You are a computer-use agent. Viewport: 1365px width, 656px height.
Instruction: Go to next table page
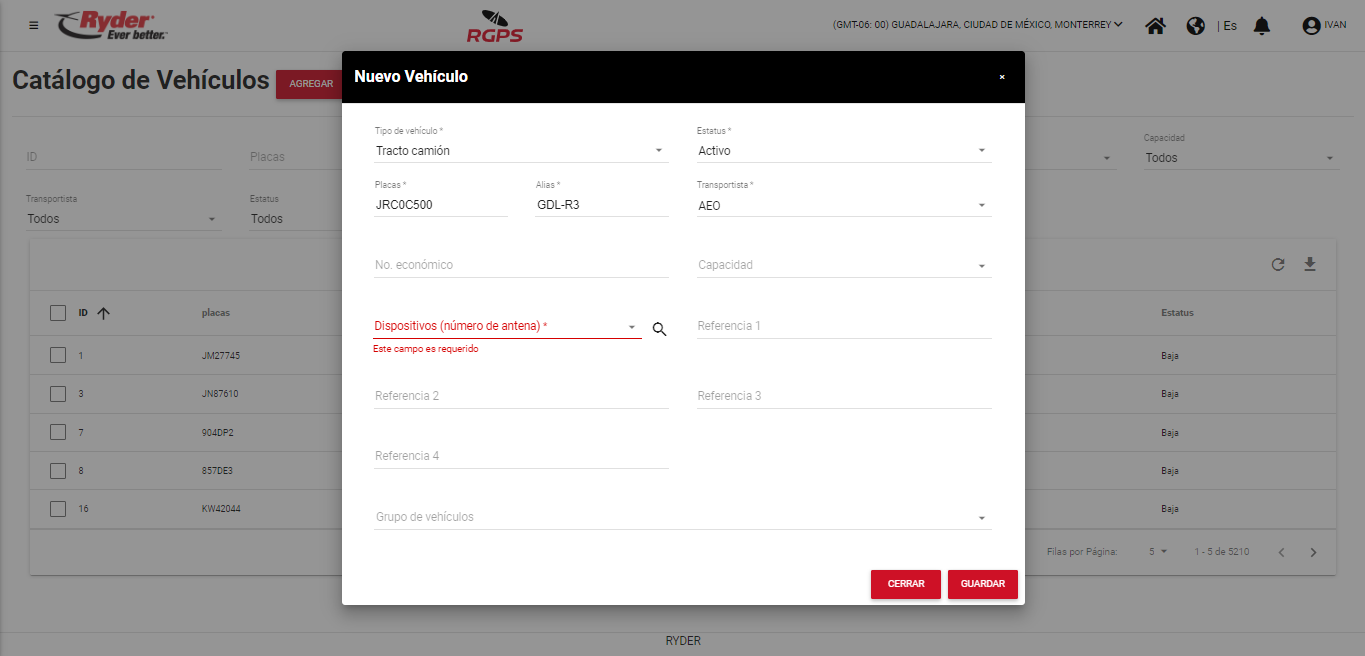pos(1314,552)
